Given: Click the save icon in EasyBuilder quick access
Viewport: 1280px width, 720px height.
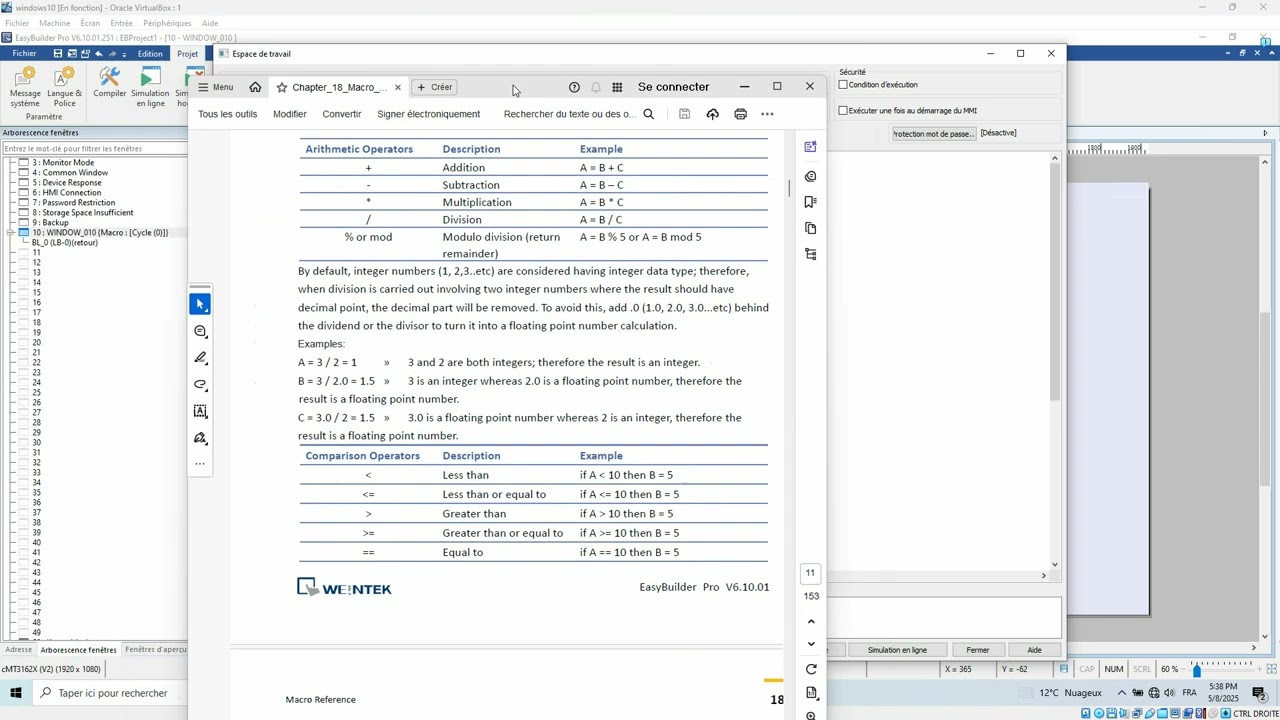Looking at the screenshot, I should click(x=58, y=54).
